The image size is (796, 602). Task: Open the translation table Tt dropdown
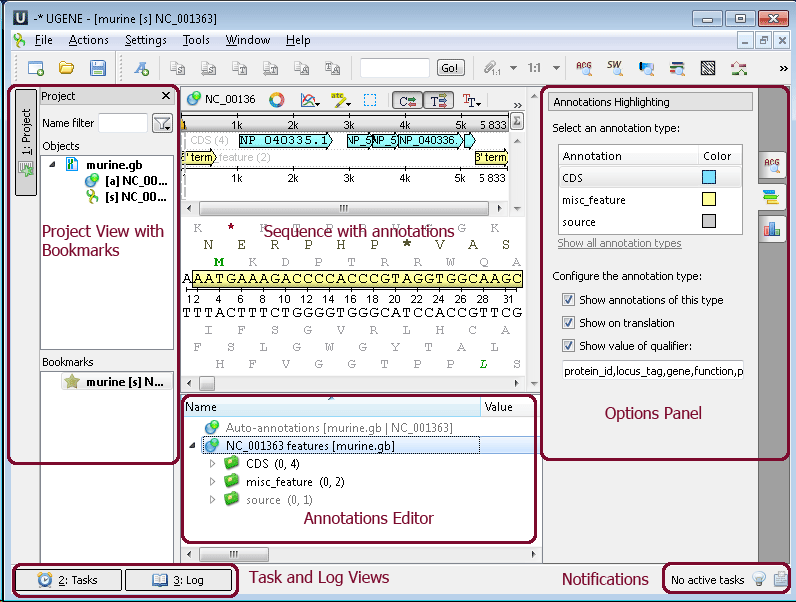[471, 101]
